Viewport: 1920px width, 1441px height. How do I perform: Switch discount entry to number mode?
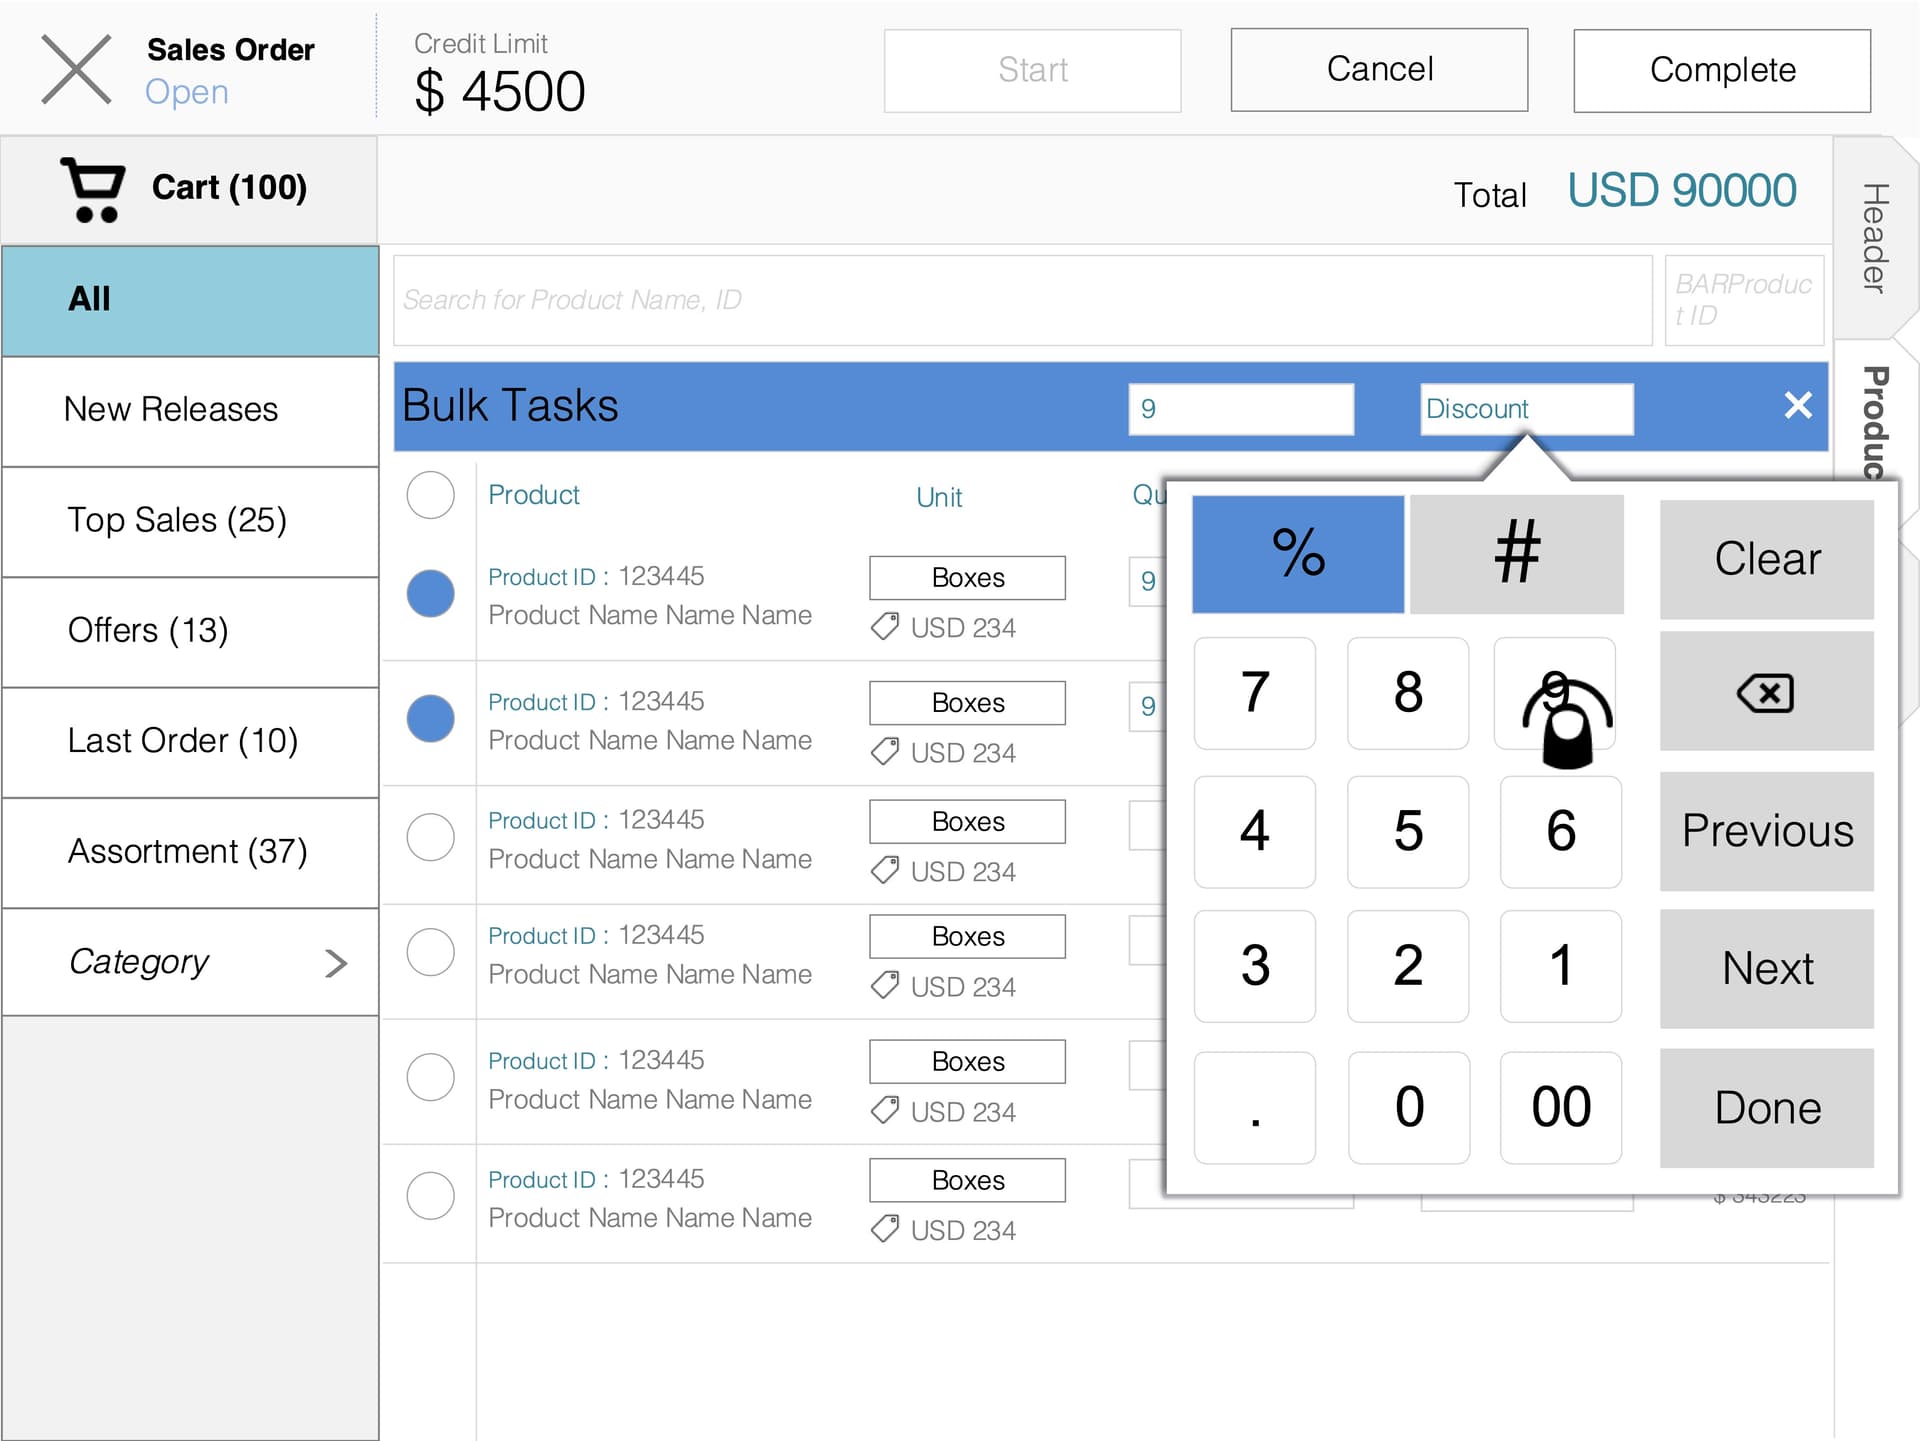click(x=1517, y=554)
